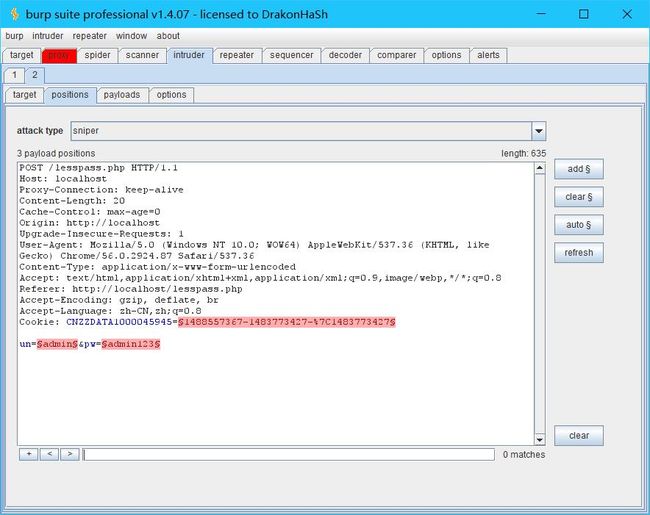Click the highlighted cookie payload value
The height and width of the screenshot is (515, 650).
point(287,322)
